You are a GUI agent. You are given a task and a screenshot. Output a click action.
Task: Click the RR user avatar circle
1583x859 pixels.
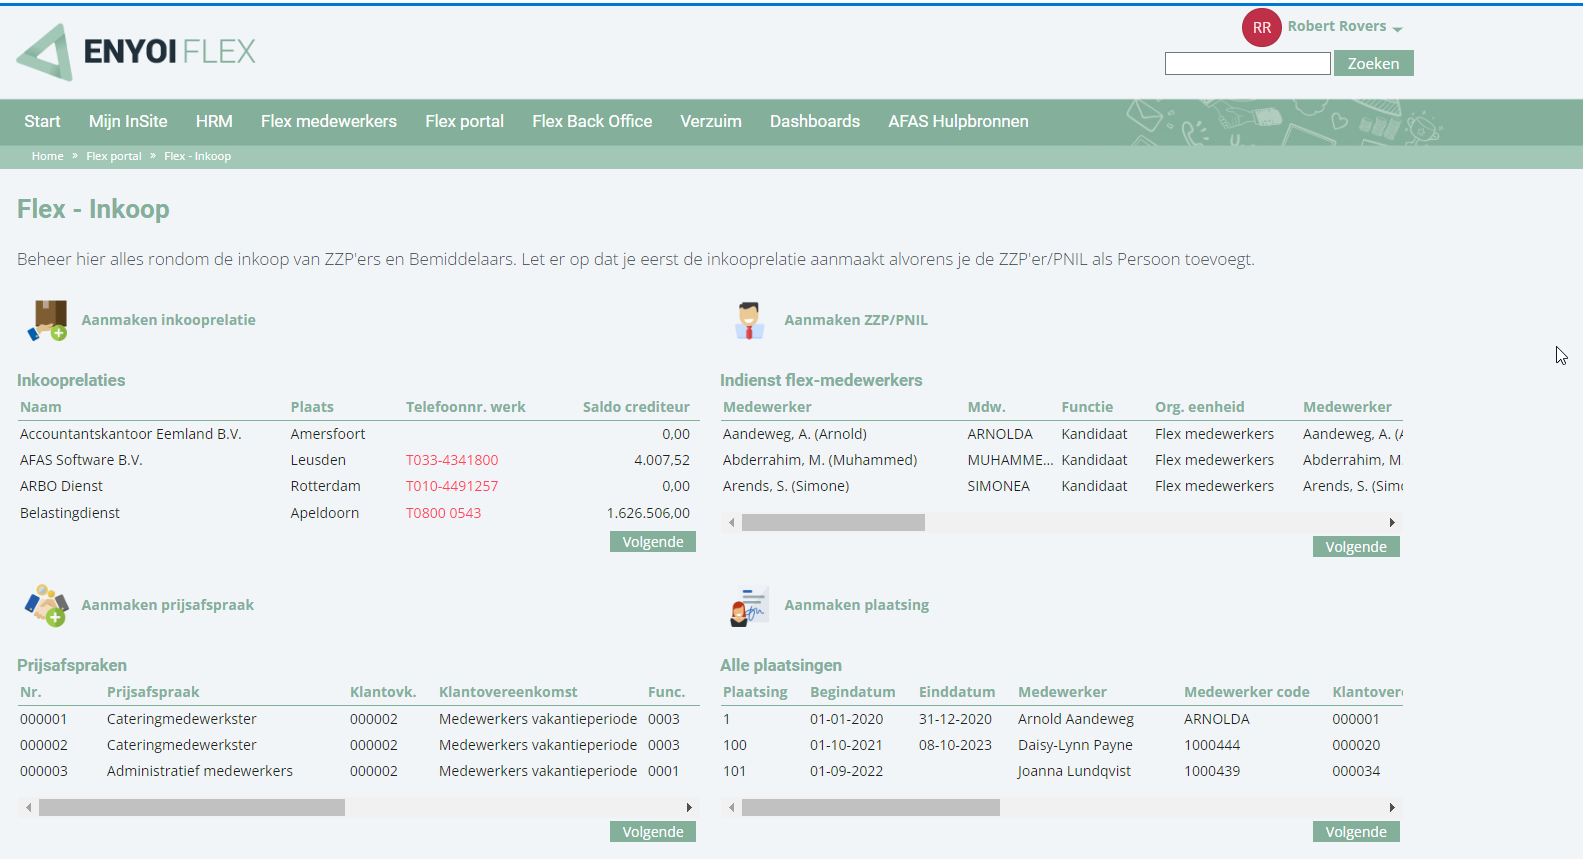click(1262, 28)
